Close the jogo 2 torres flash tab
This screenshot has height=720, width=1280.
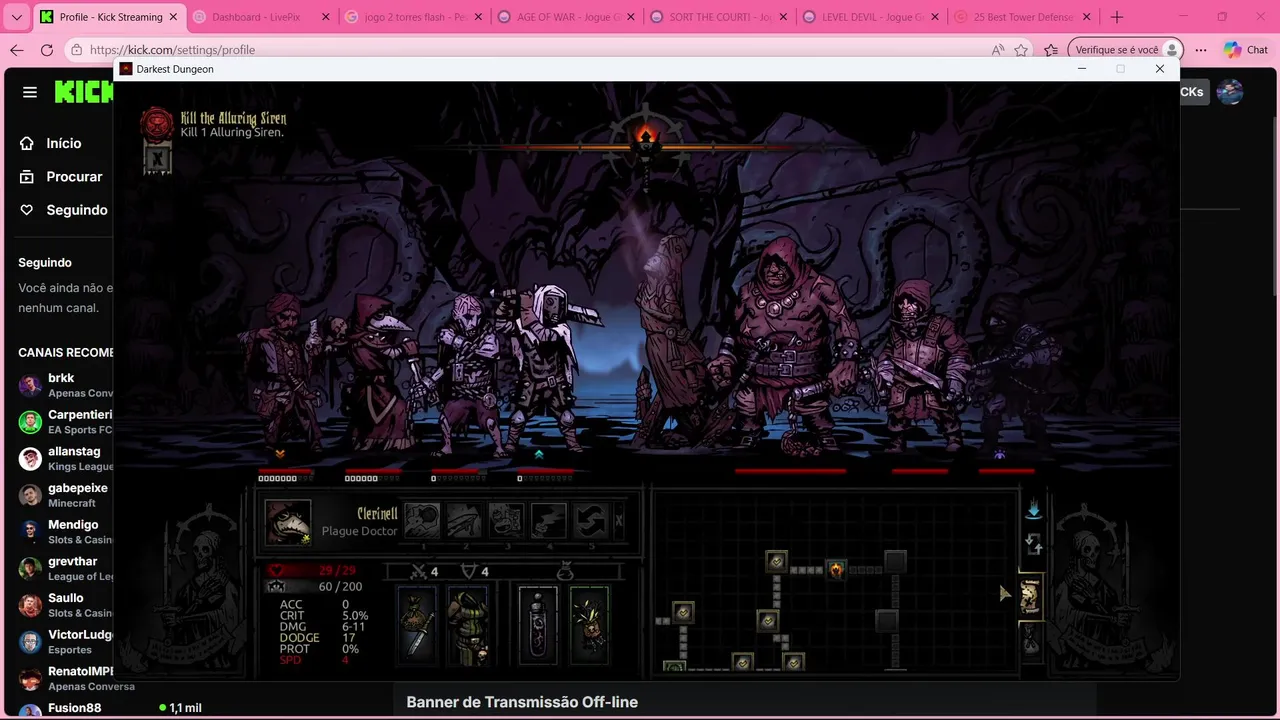click(x=478, y=17)
